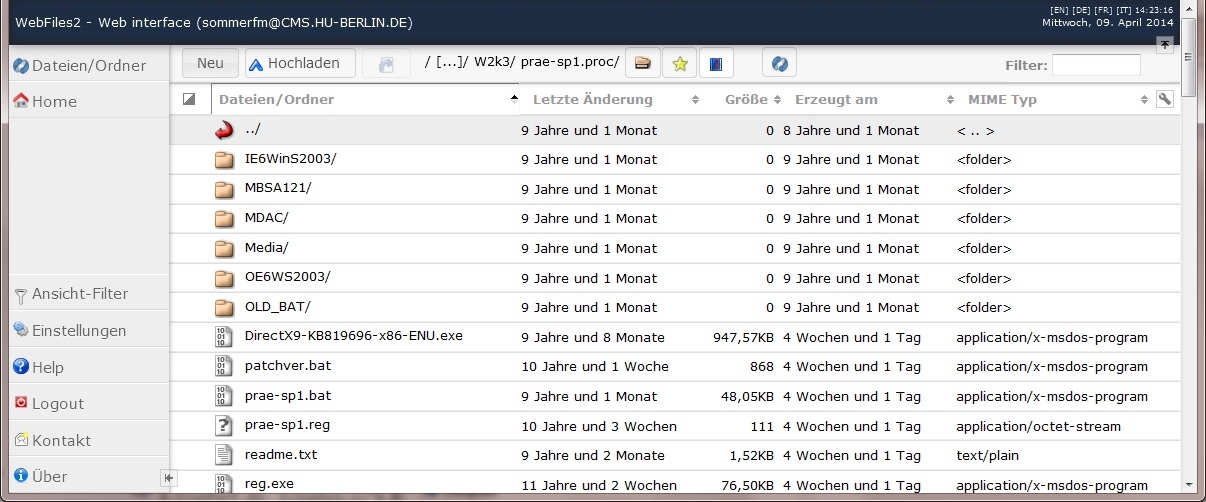Click into the Filter text field
This screenshot has width=1206, height=502.
[1096, 65]
